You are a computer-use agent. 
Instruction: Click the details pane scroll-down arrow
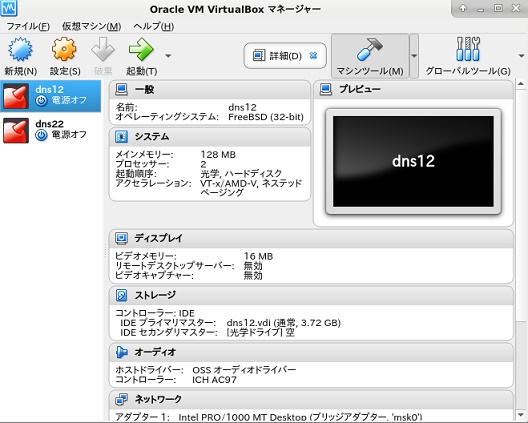[521, 414]
